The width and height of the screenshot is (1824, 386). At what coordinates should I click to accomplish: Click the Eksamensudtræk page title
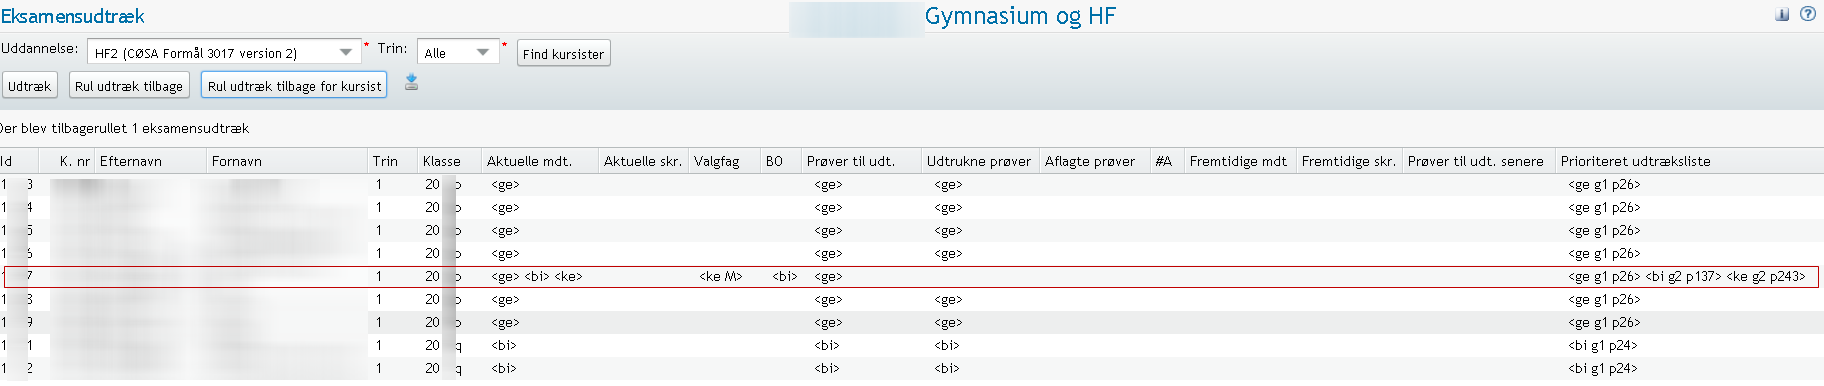click(x=73, y=16)
